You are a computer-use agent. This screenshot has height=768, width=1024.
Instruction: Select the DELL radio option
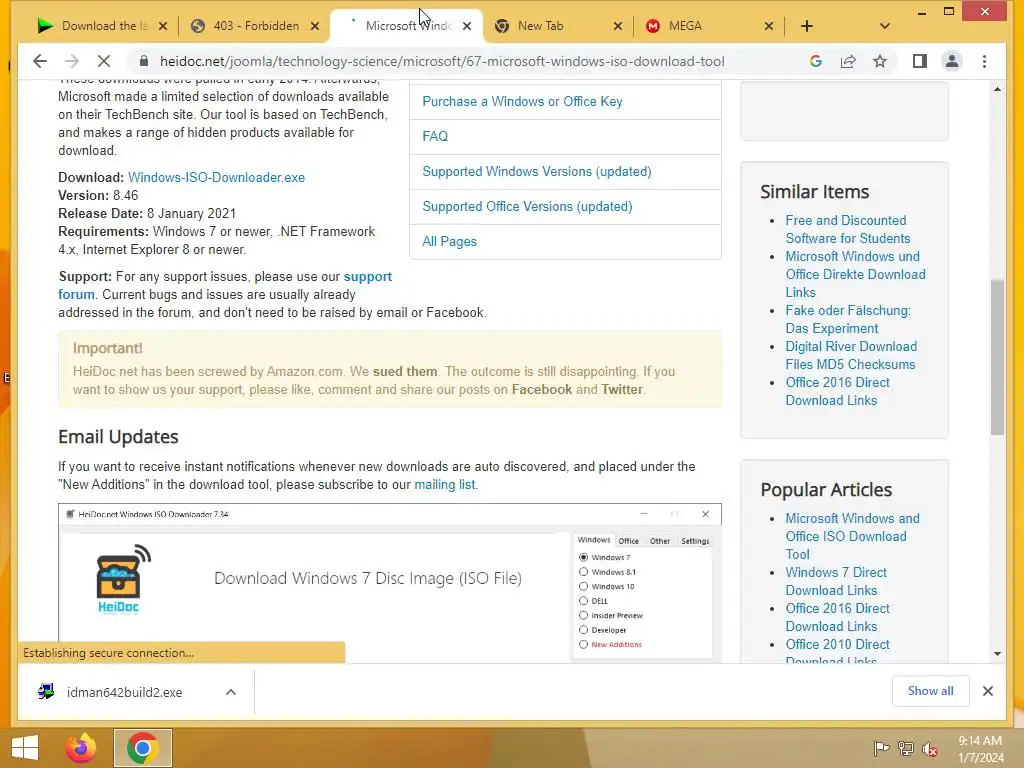(x=583, y=601)
